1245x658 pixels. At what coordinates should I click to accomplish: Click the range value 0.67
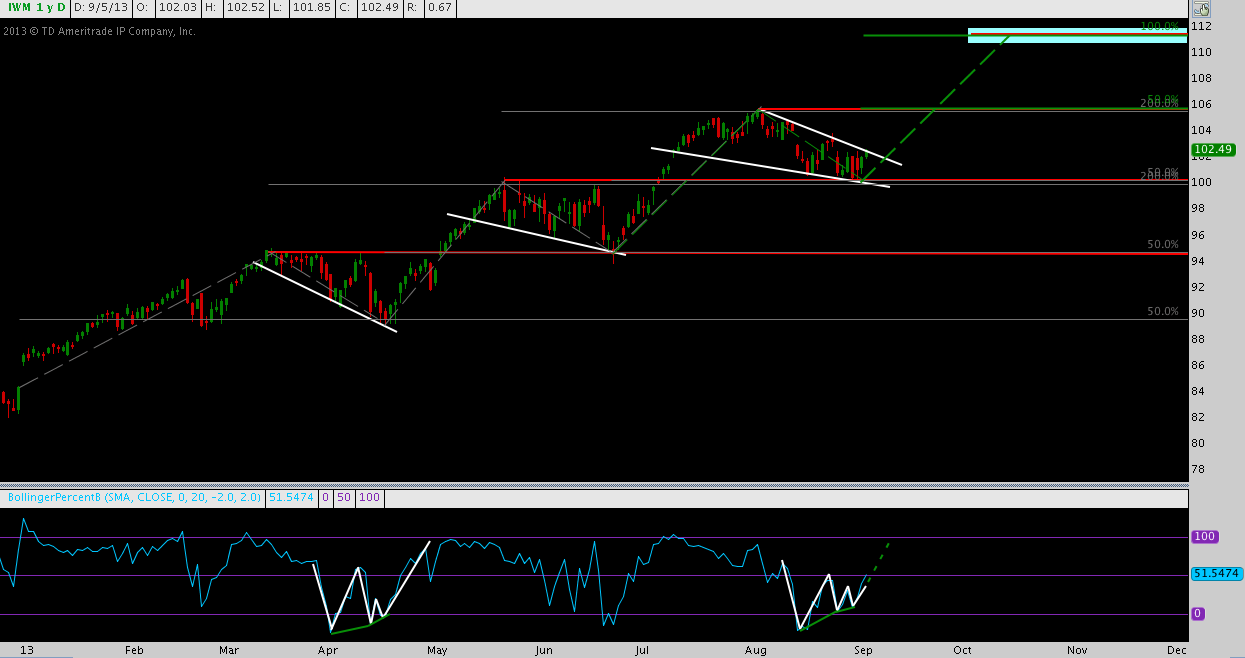[439, 8]
